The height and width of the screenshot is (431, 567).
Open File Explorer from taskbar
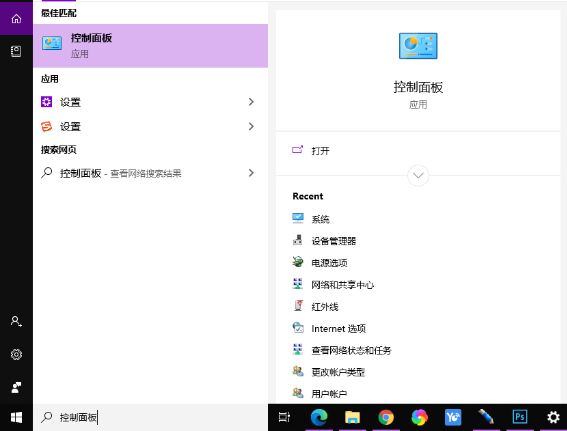point(352,417)
